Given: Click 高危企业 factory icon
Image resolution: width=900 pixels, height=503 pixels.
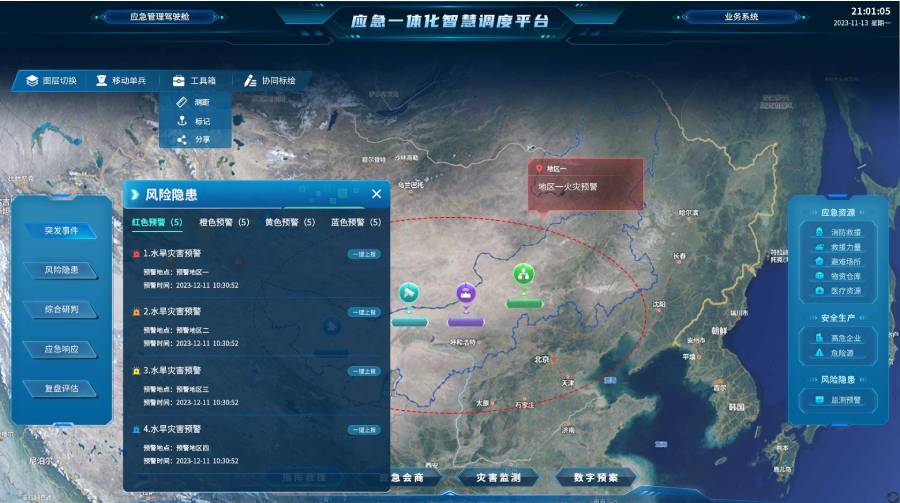Looking at the screenshot, I should tap(820, 338).
